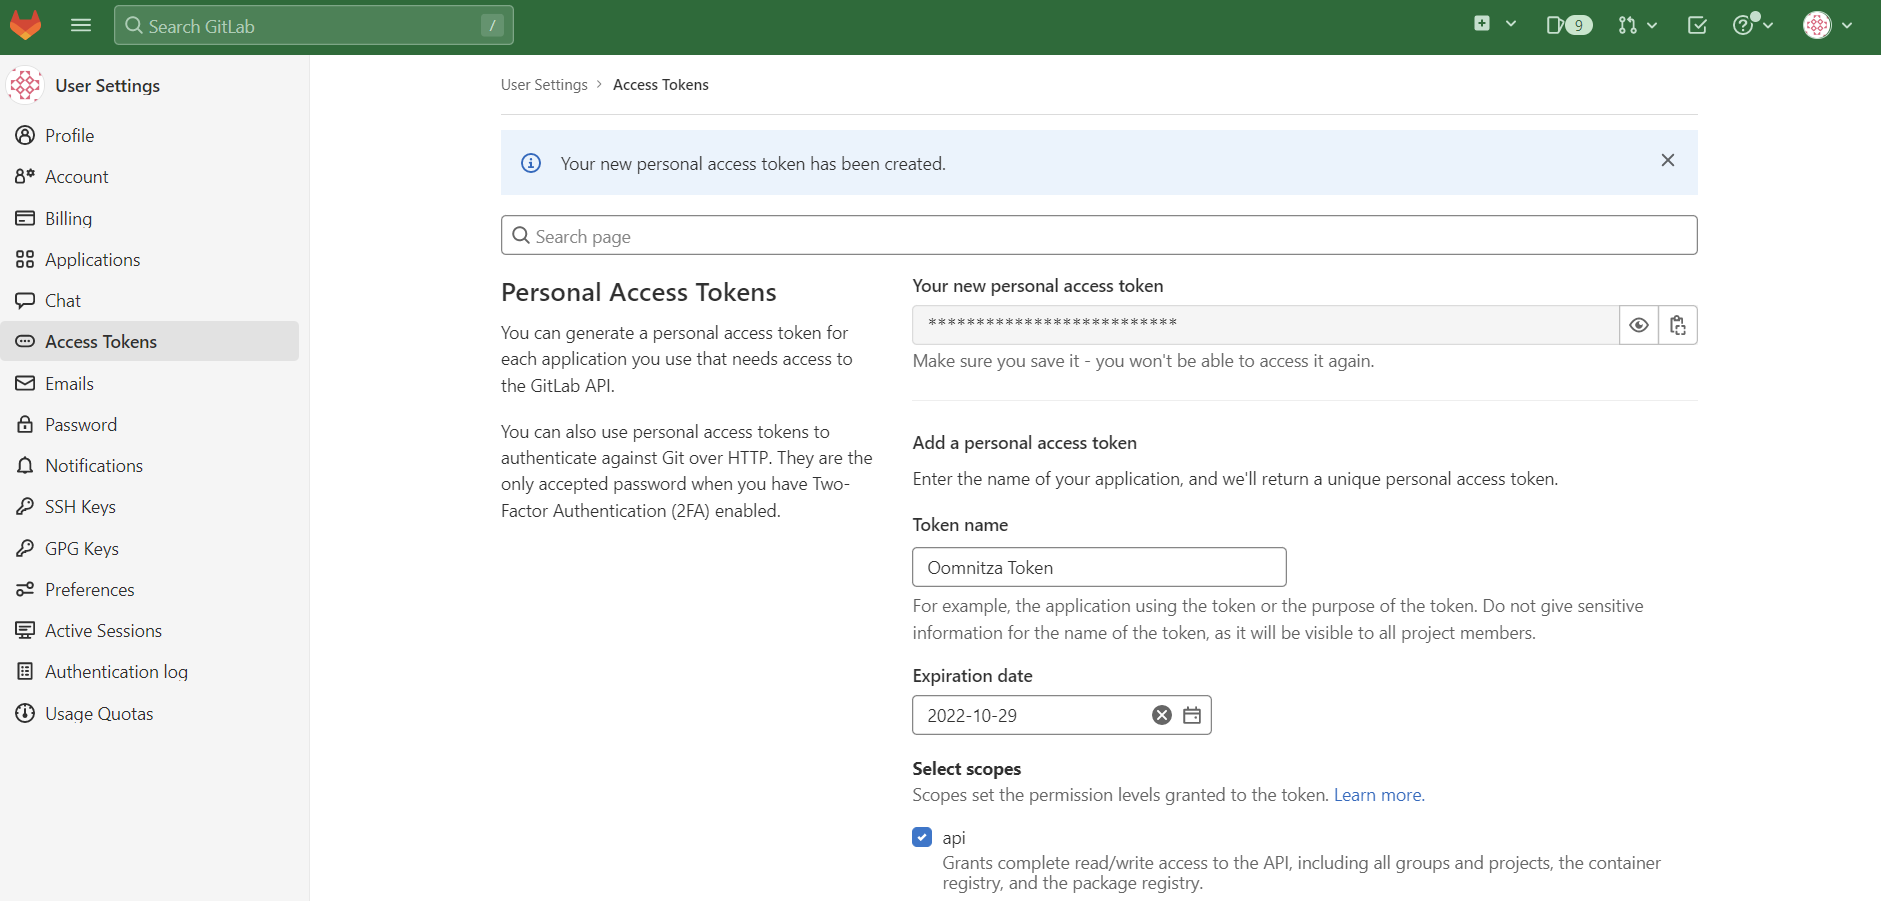The width and height of the screenshot is (1881, 901).
Task: Open the user avatar dropdown menu
Action: click(1827, 25)
